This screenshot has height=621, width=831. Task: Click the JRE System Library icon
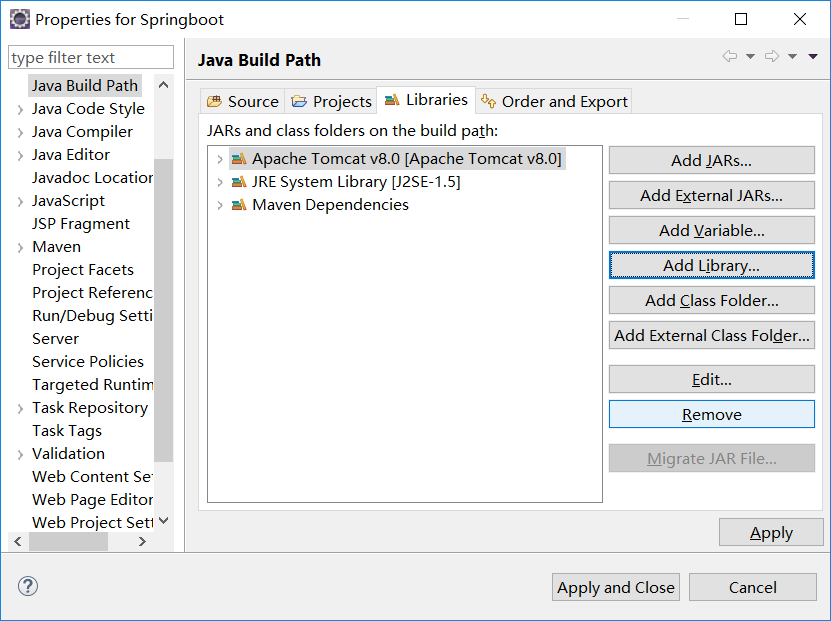[x=239, y=182]
